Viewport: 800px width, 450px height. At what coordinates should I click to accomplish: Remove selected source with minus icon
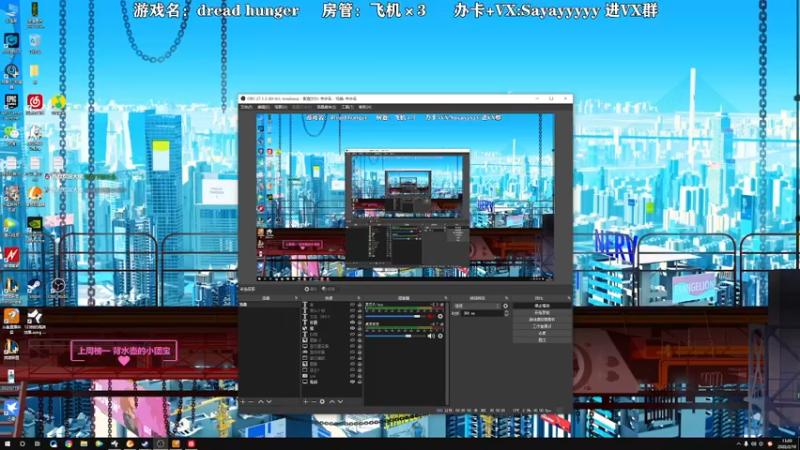point(314,402)
